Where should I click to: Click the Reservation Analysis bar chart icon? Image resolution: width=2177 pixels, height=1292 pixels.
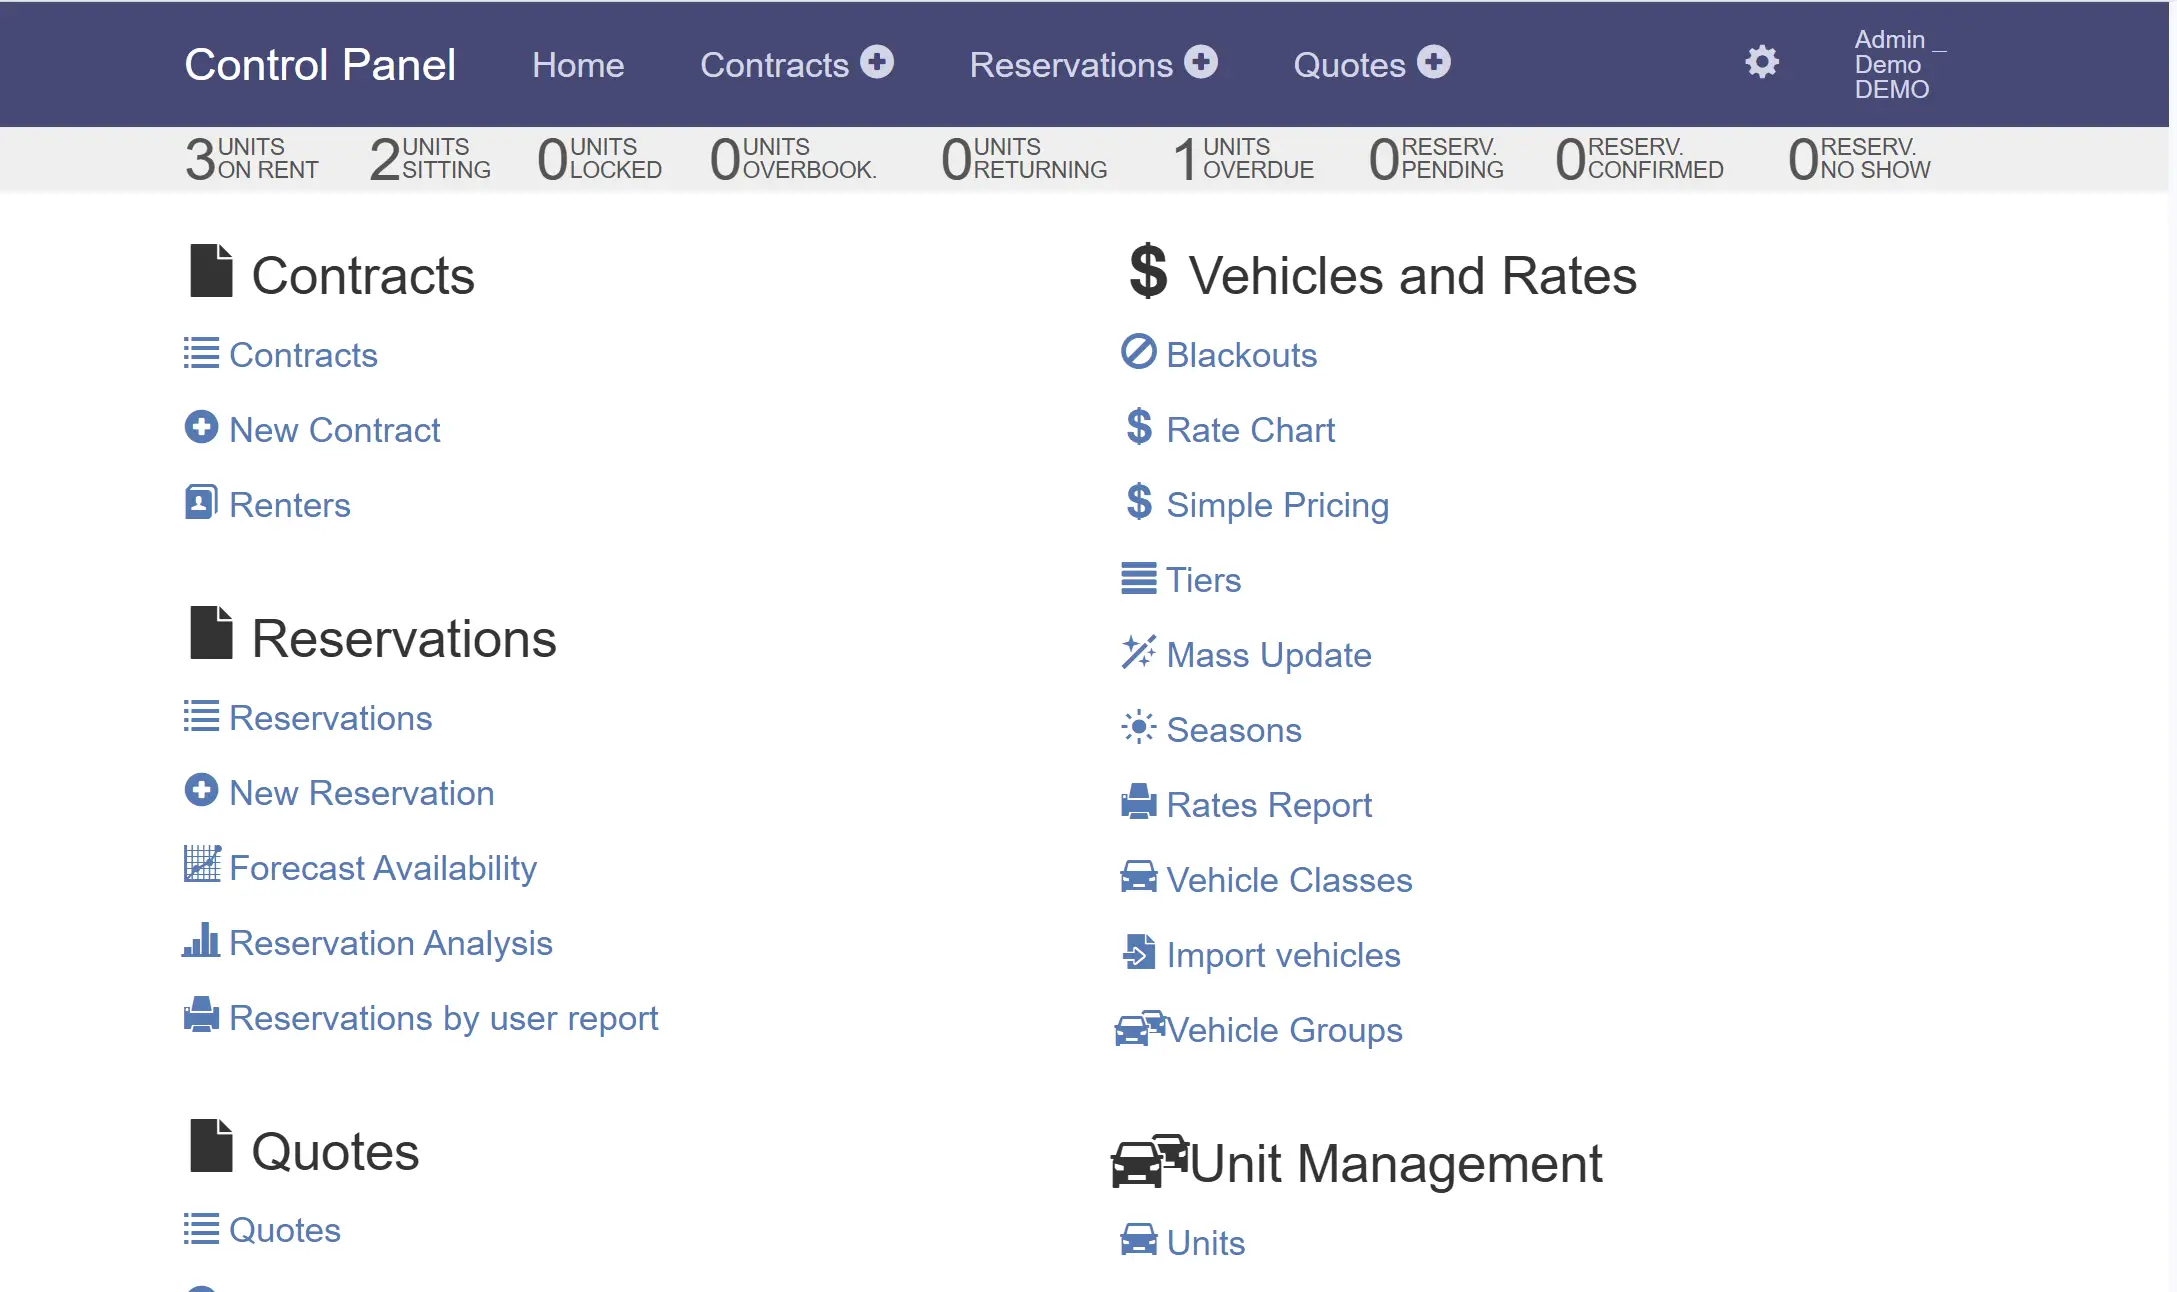(x=201, y=940)
